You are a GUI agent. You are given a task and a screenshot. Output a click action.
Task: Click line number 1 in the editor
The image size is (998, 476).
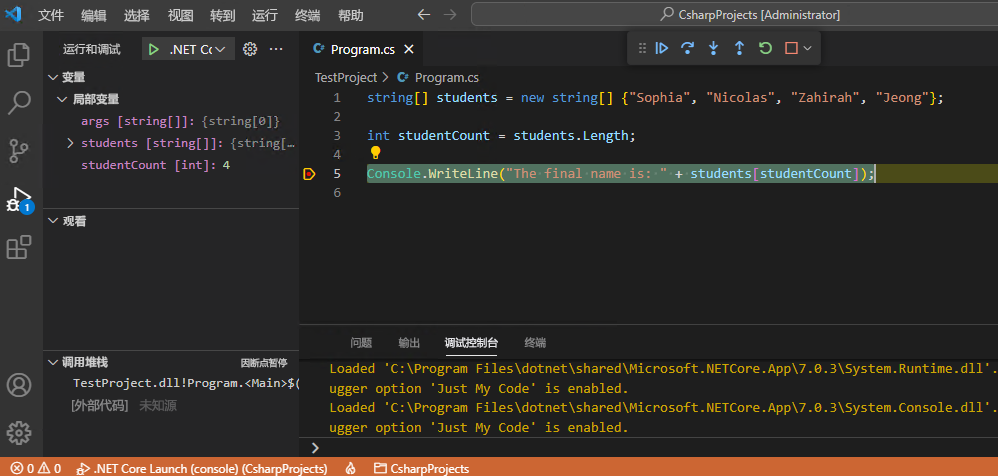(x=337, y=98)
